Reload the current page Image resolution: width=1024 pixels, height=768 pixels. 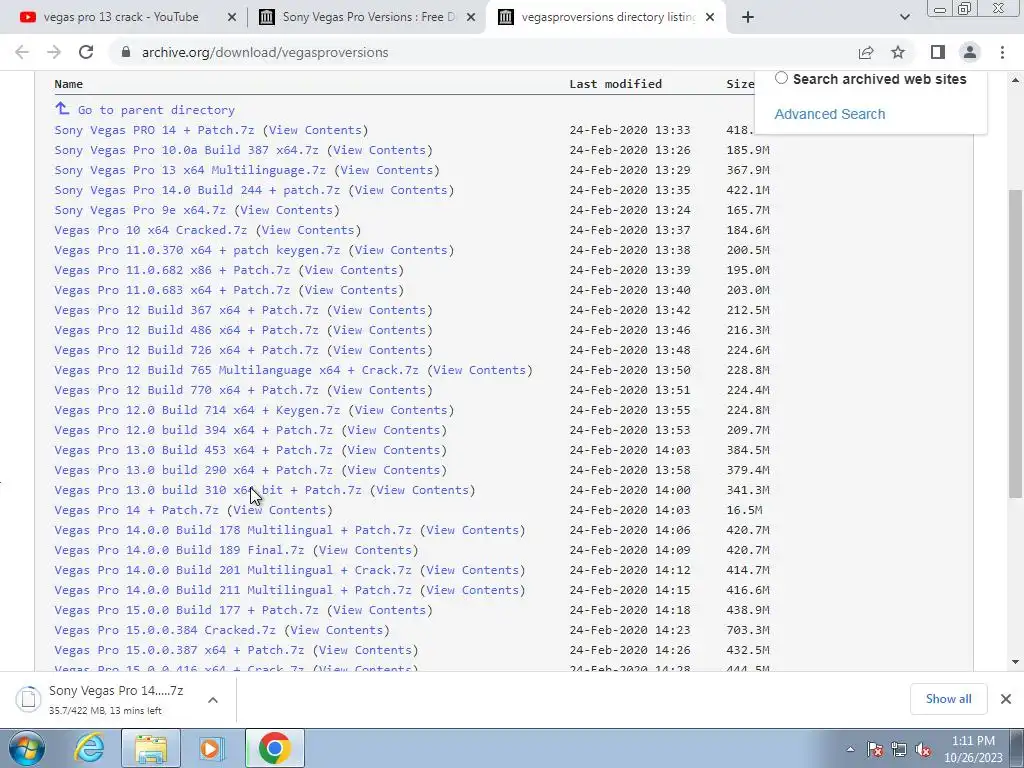86,52
